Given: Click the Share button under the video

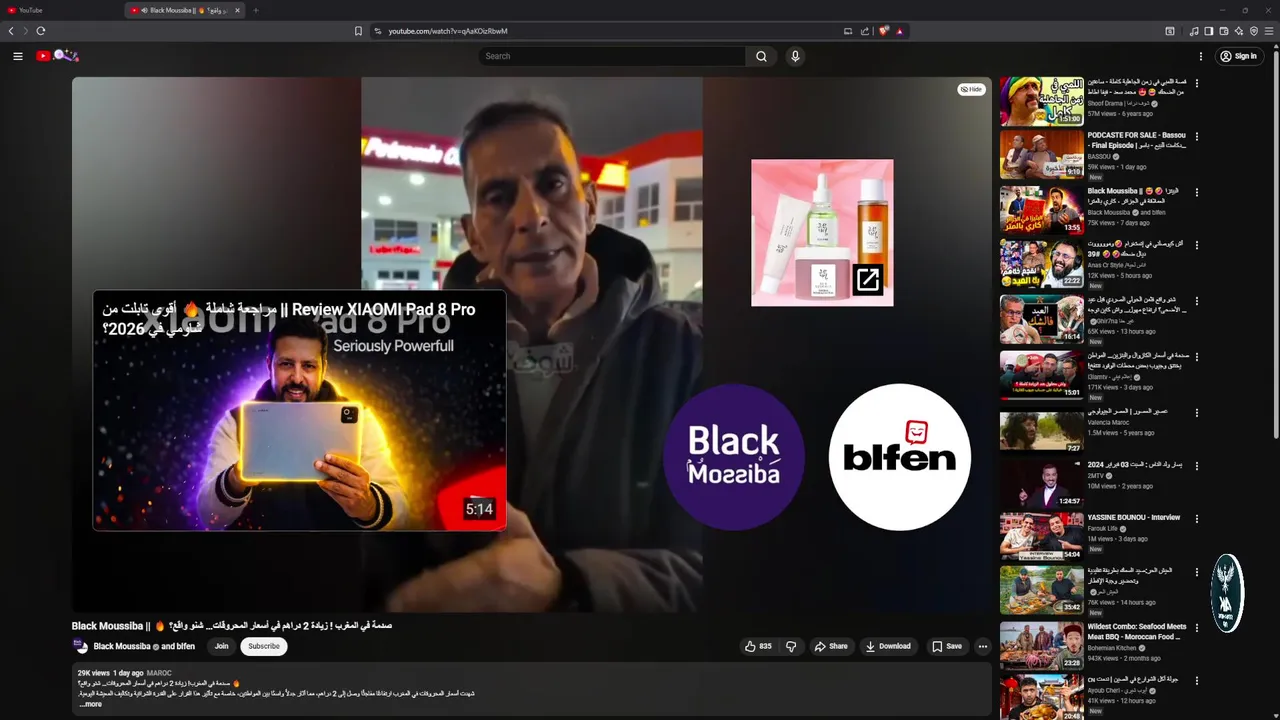Looking at the screenshot, I should coord(831,646).
